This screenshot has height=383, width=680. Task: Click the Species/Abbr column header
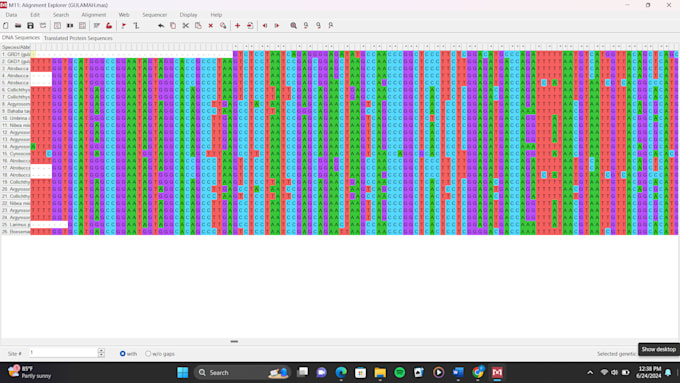(x=16, y=47)
